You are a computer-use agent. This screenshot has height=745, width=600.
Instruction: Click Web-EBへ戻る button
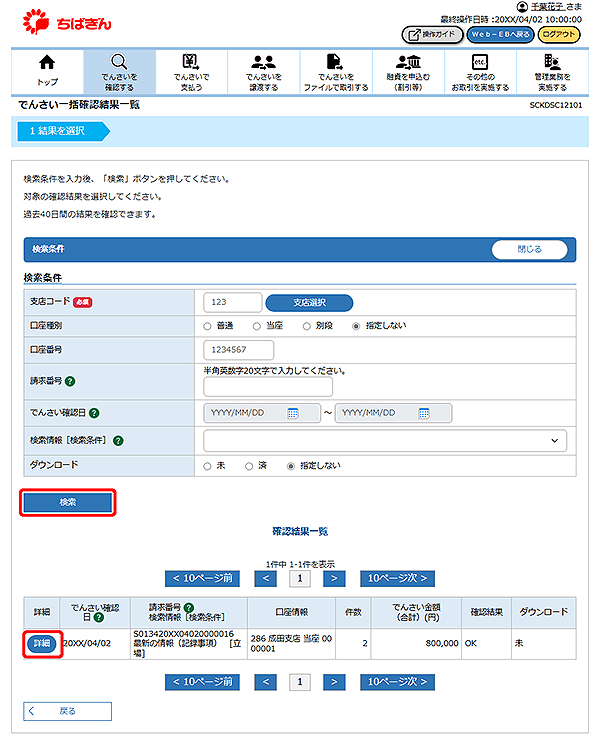click(x=500, y=35)
